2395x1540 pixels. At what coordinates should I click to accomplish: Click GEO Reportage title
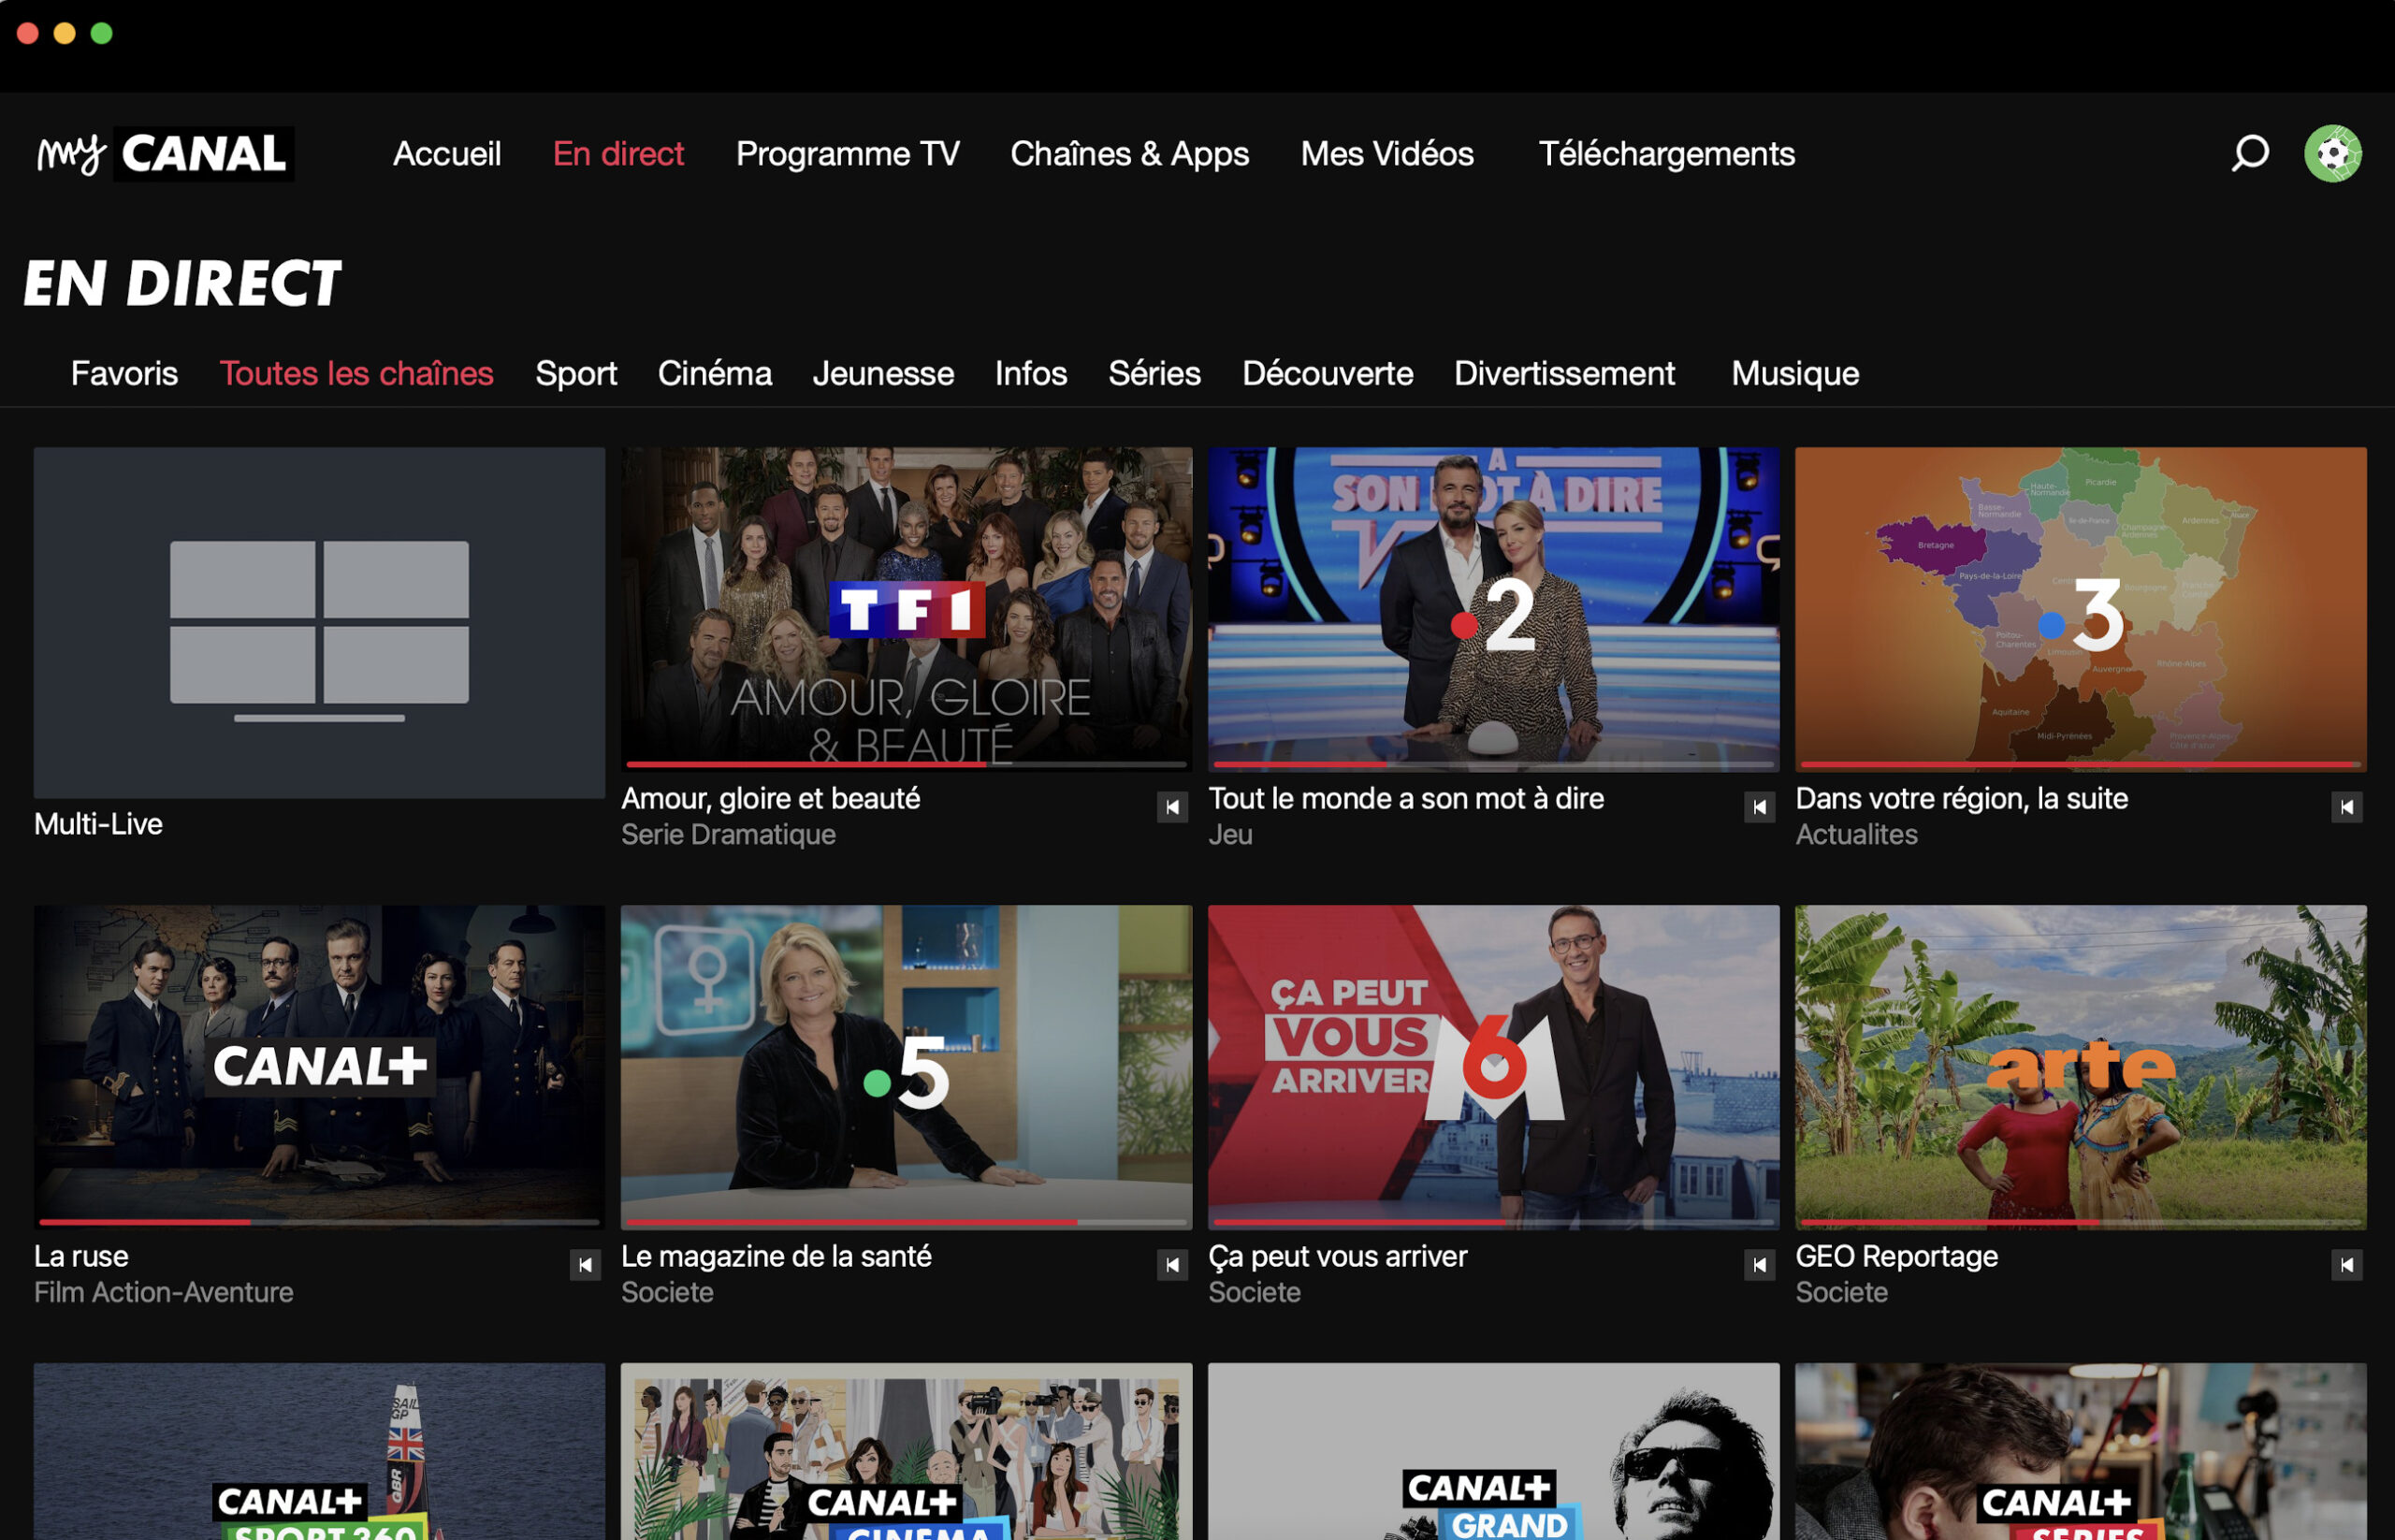point(1896,1257)
